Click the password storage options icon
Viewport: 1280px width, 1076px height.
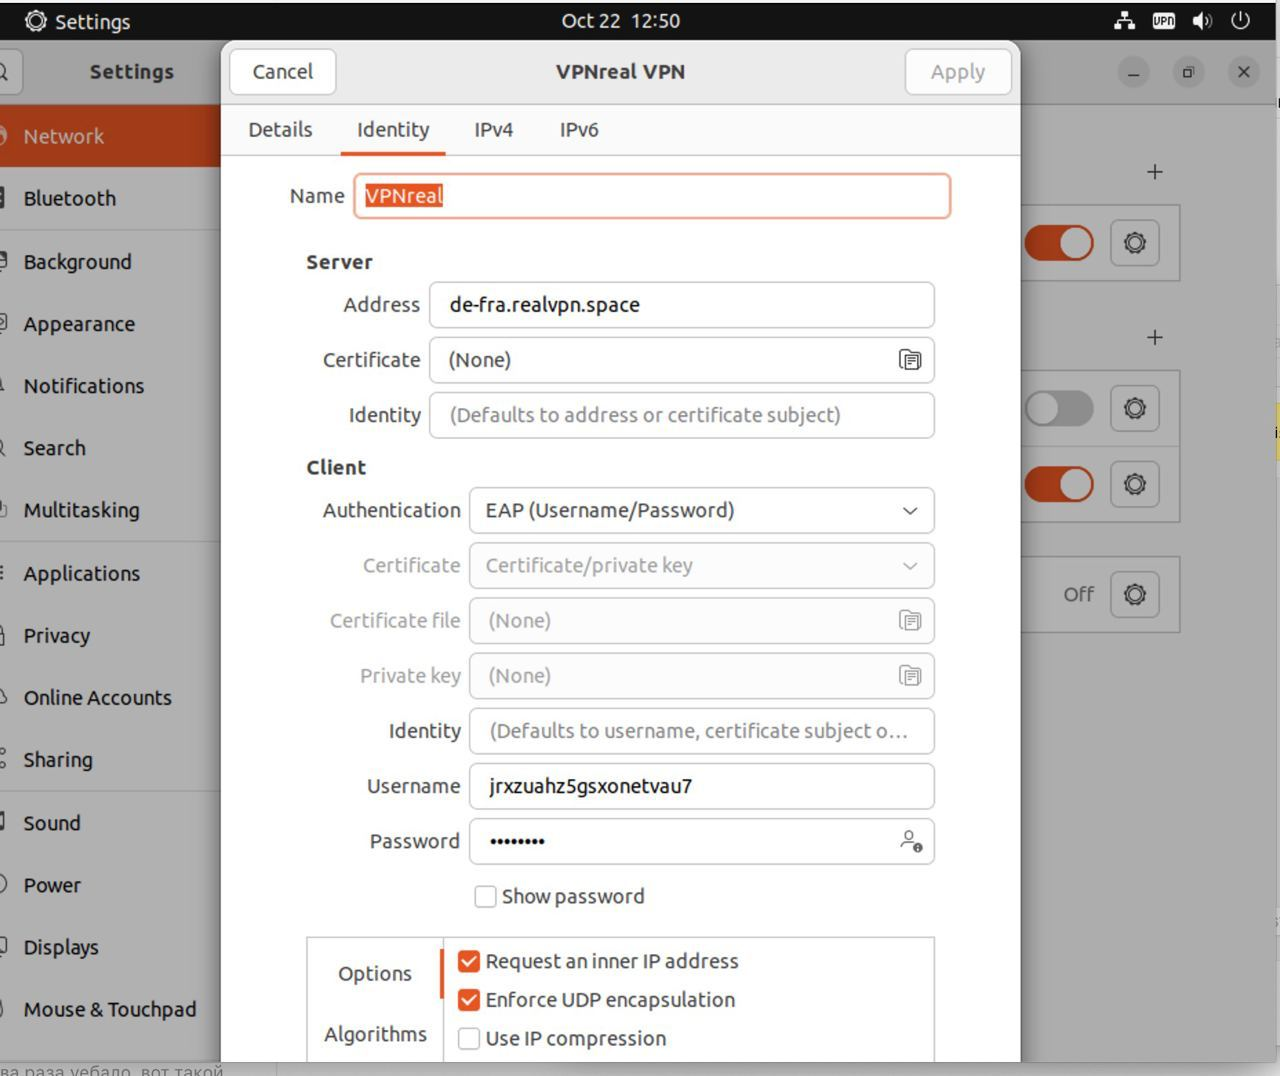(910, 841)
